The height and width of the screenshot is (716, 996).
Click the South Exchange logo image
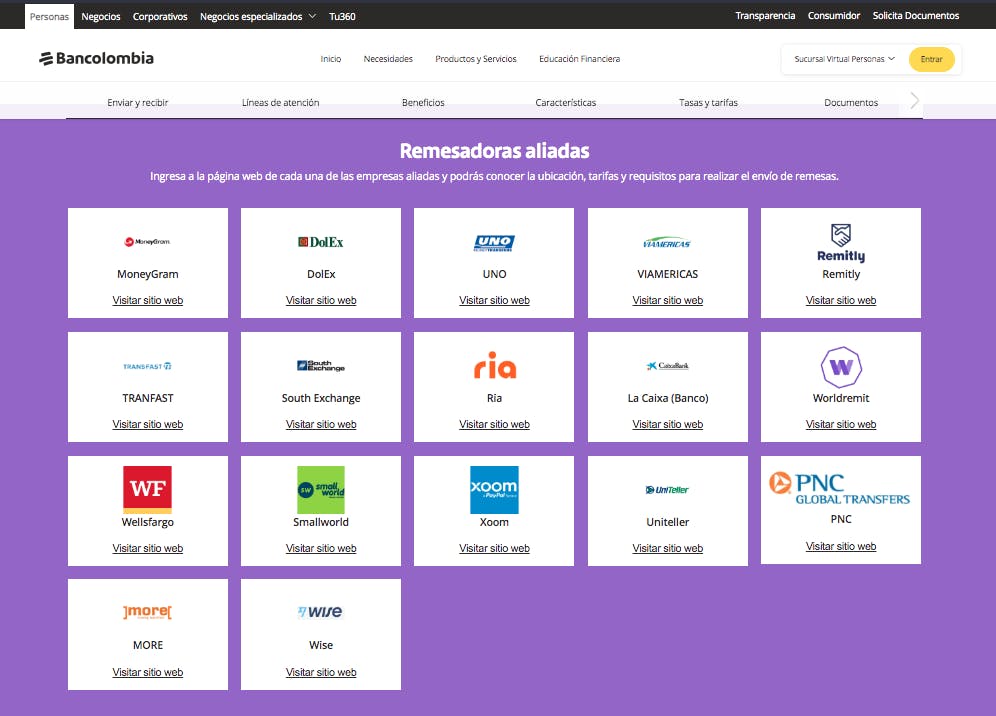pyautogui.click(x=321, y=366)
